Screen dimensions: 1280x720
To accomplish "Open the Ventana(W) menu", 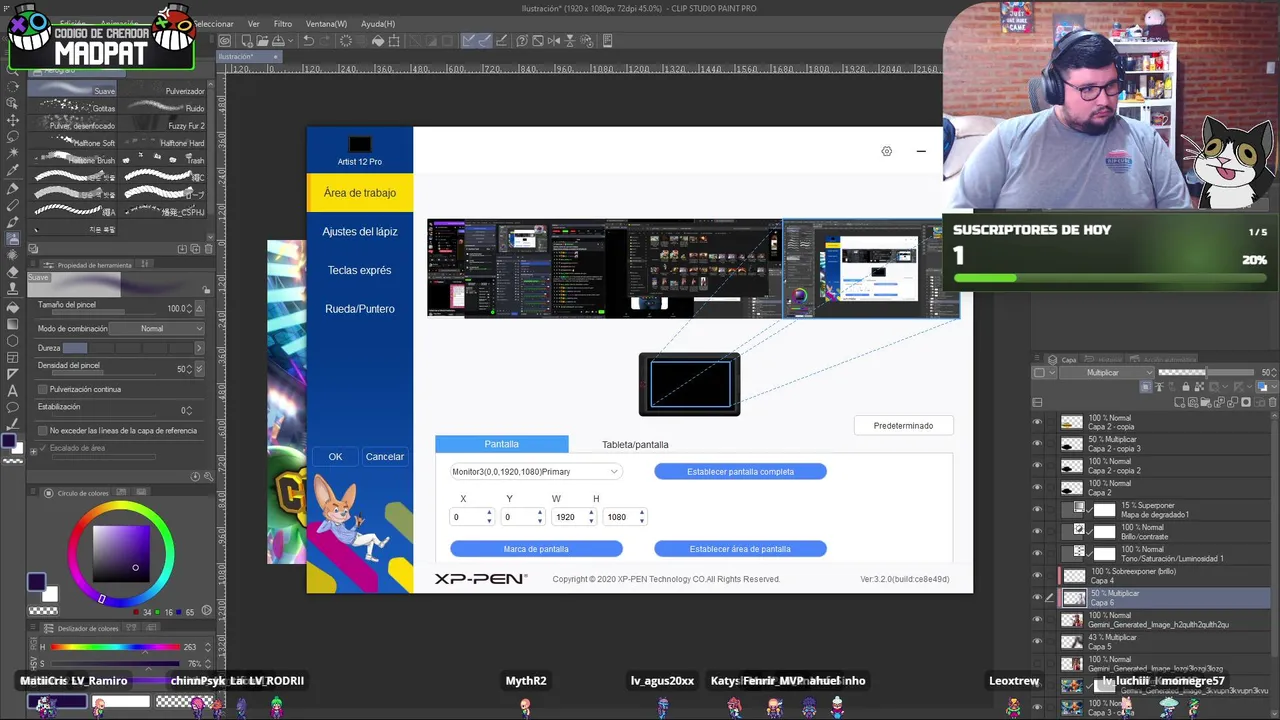I will pos(326,24).
